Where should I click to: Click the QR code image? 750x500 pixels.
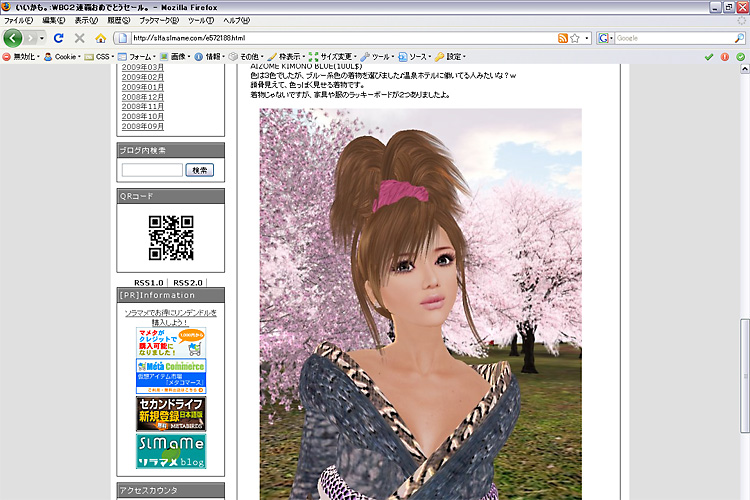coord(171,238)
